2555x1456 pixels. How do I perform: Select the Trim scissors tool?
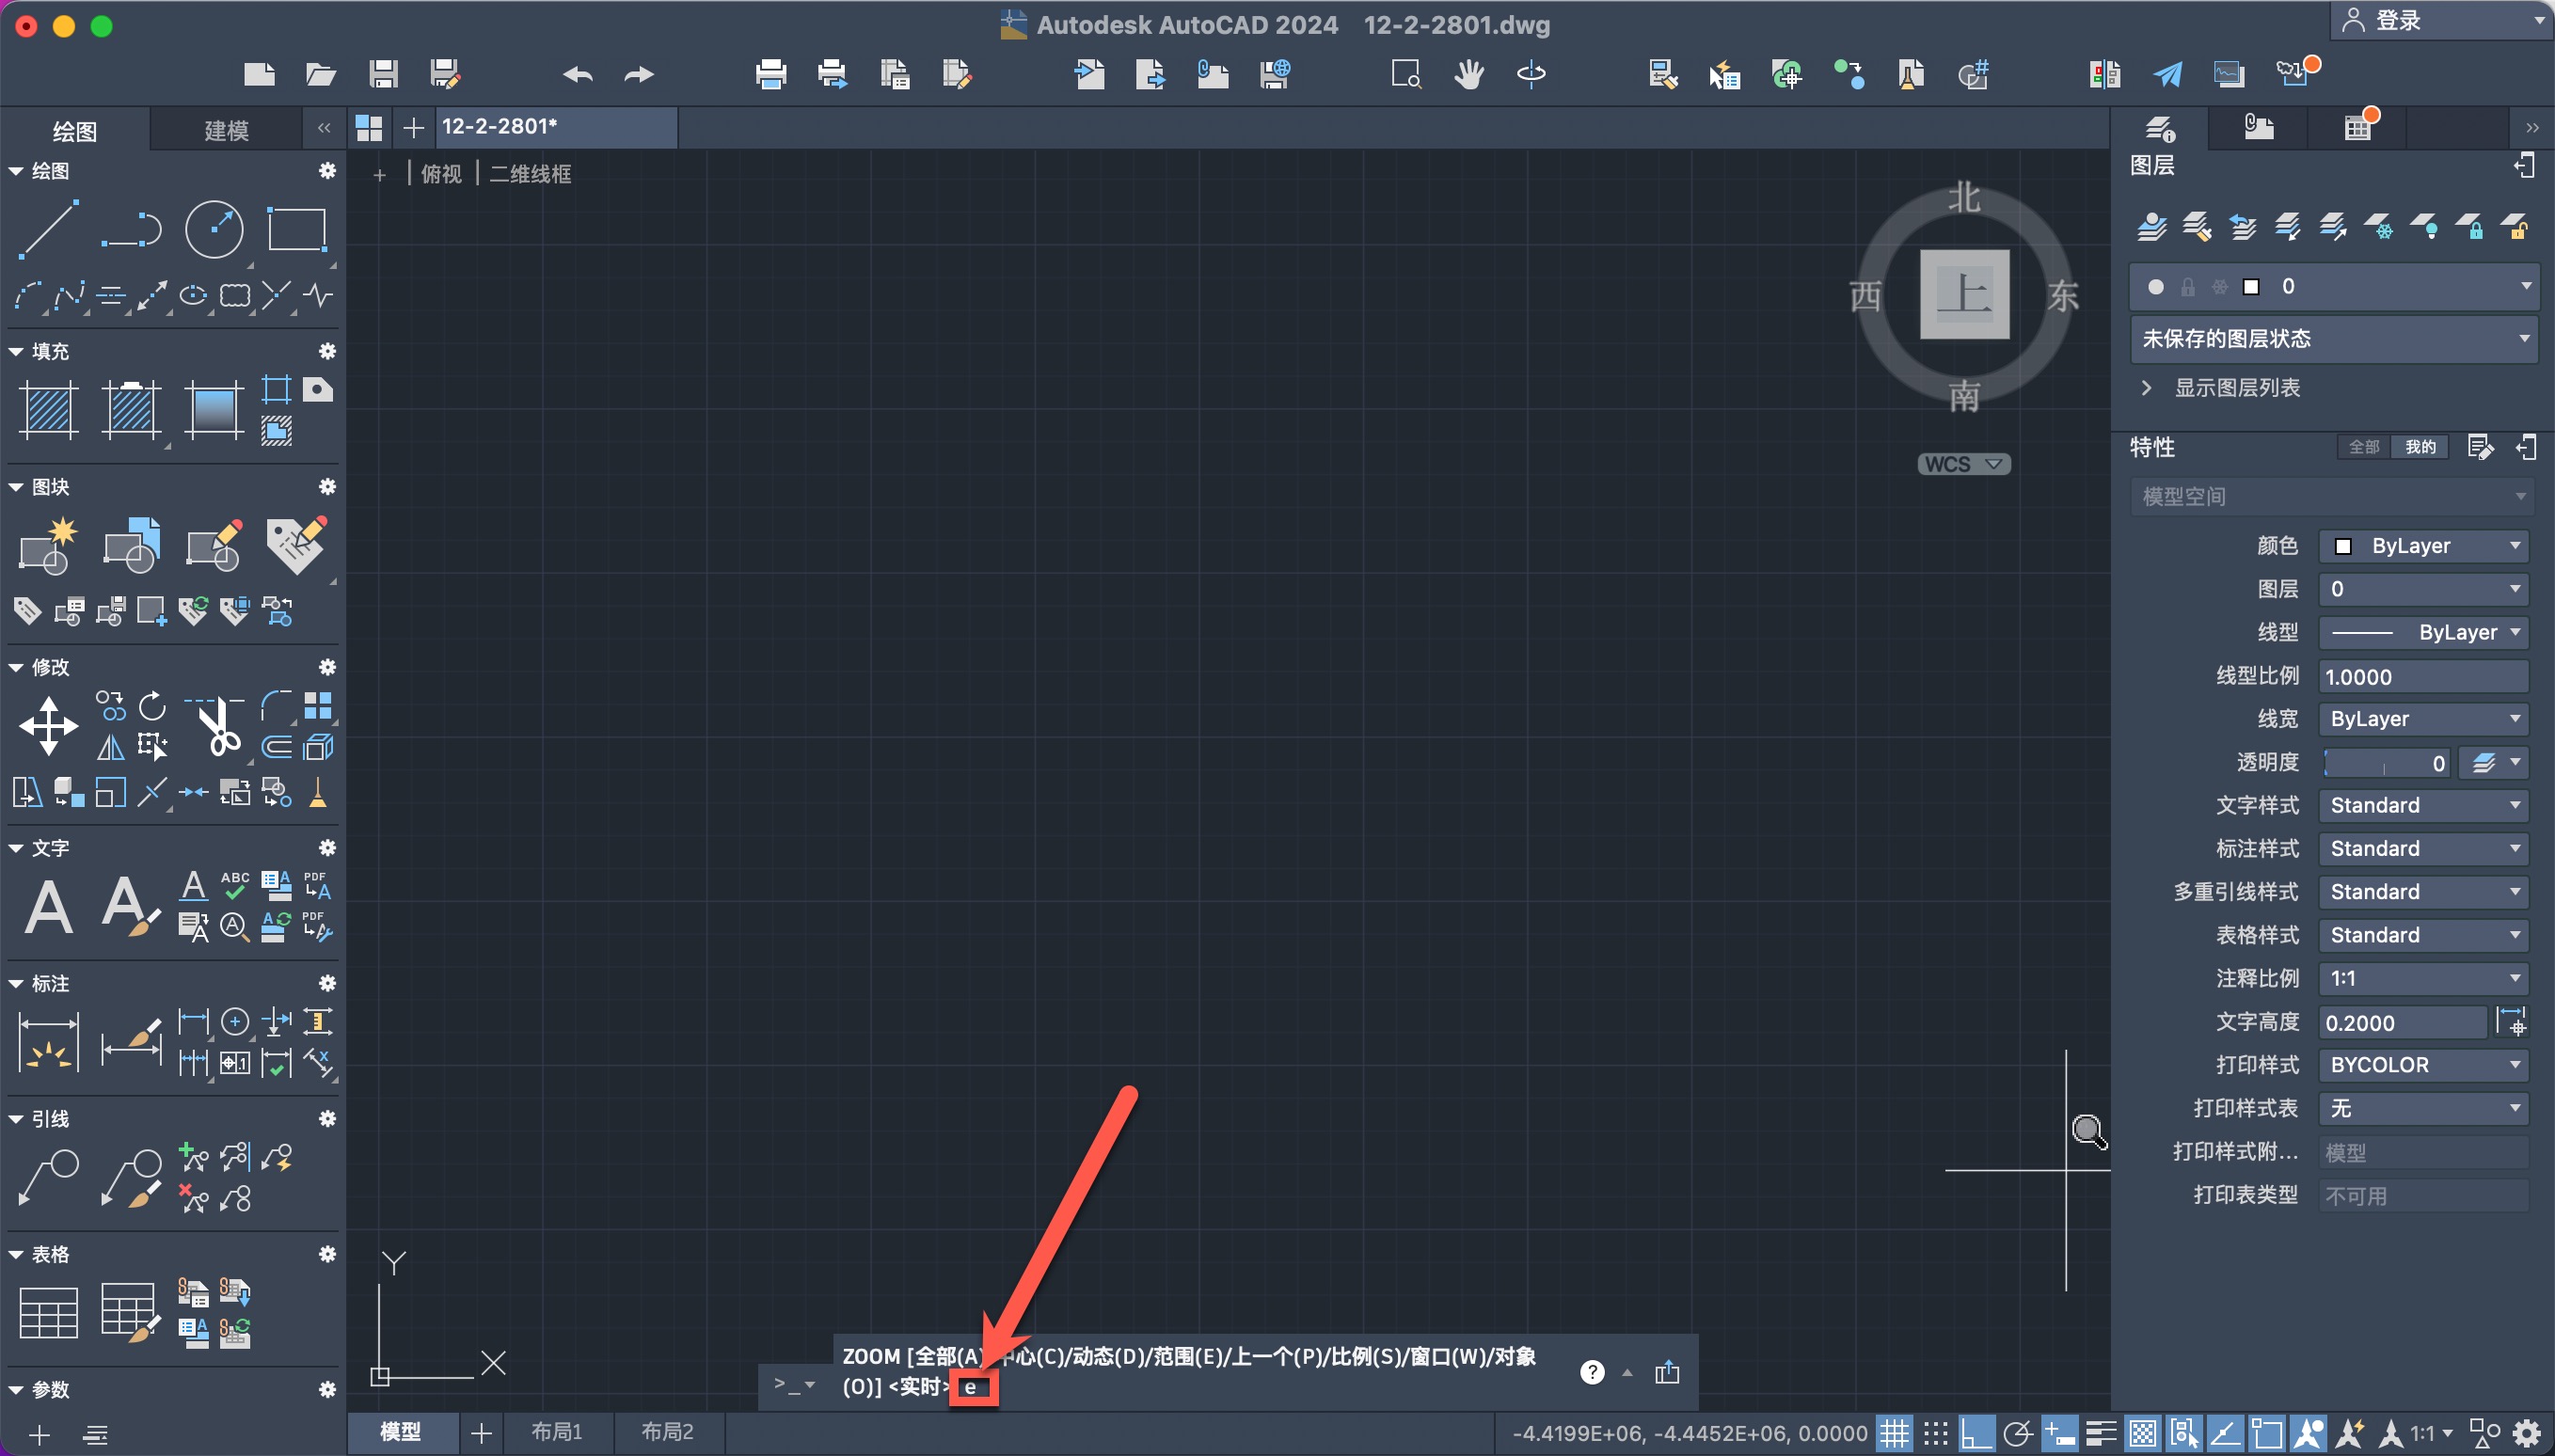coord(218,725)
